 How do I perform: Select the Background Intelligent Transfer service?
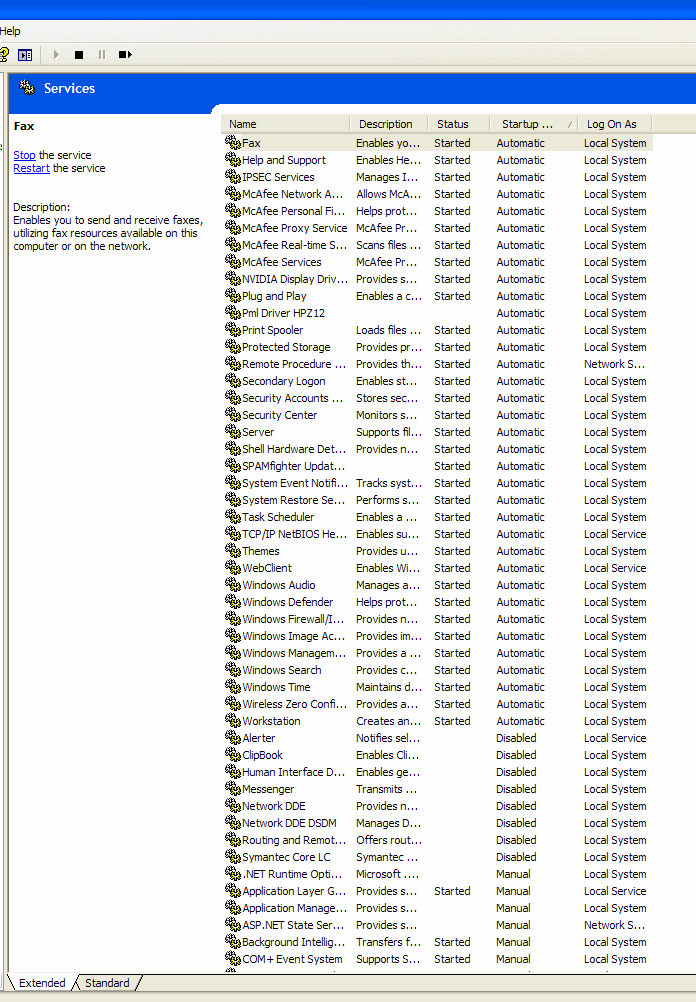(x=437, y=942)
